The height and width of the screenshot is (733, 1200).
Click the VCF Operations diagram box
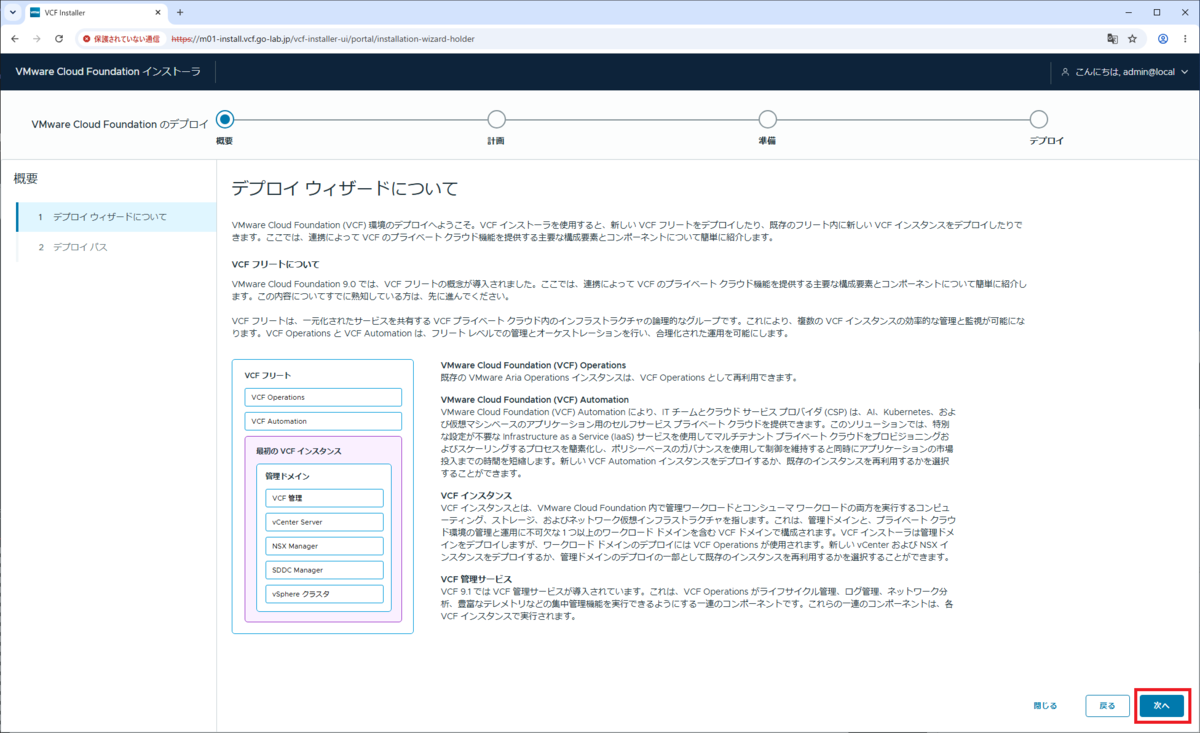(x=323, y=397)
